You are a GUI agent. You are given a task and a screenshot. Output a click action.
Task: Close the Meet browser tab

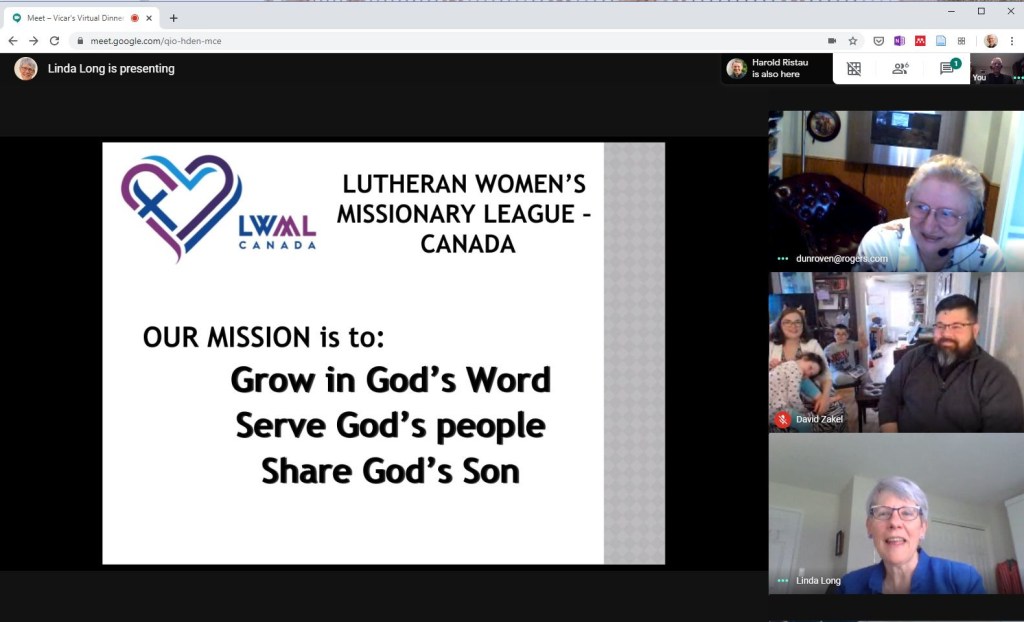pyautogui.click(x=150, y=18)
